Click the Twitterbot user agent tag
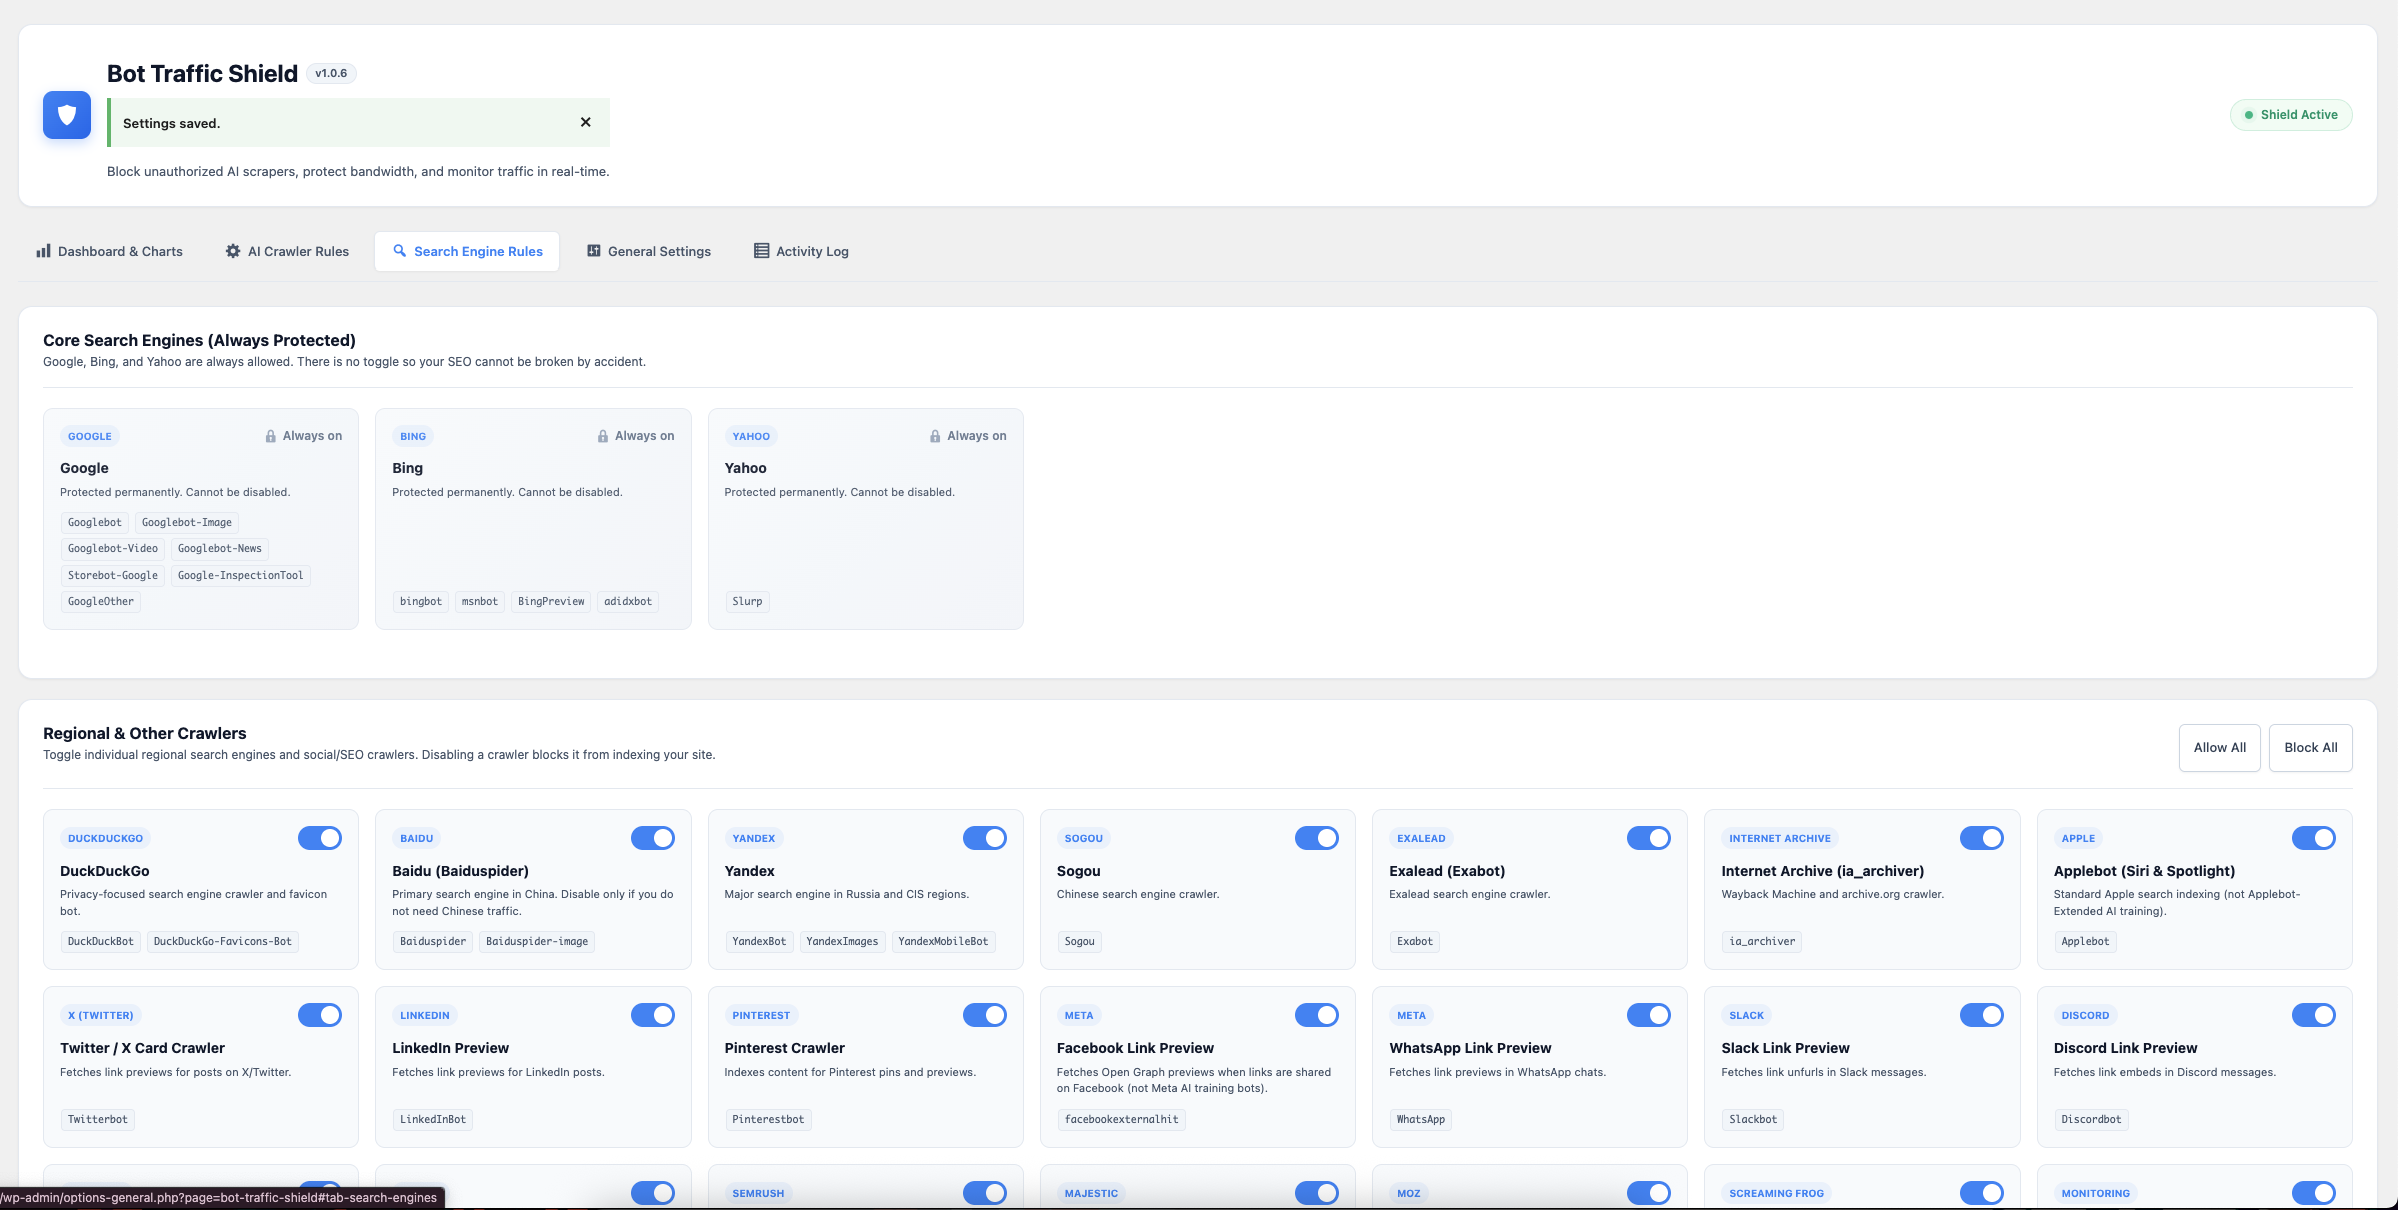 [x=98, y=1119]
